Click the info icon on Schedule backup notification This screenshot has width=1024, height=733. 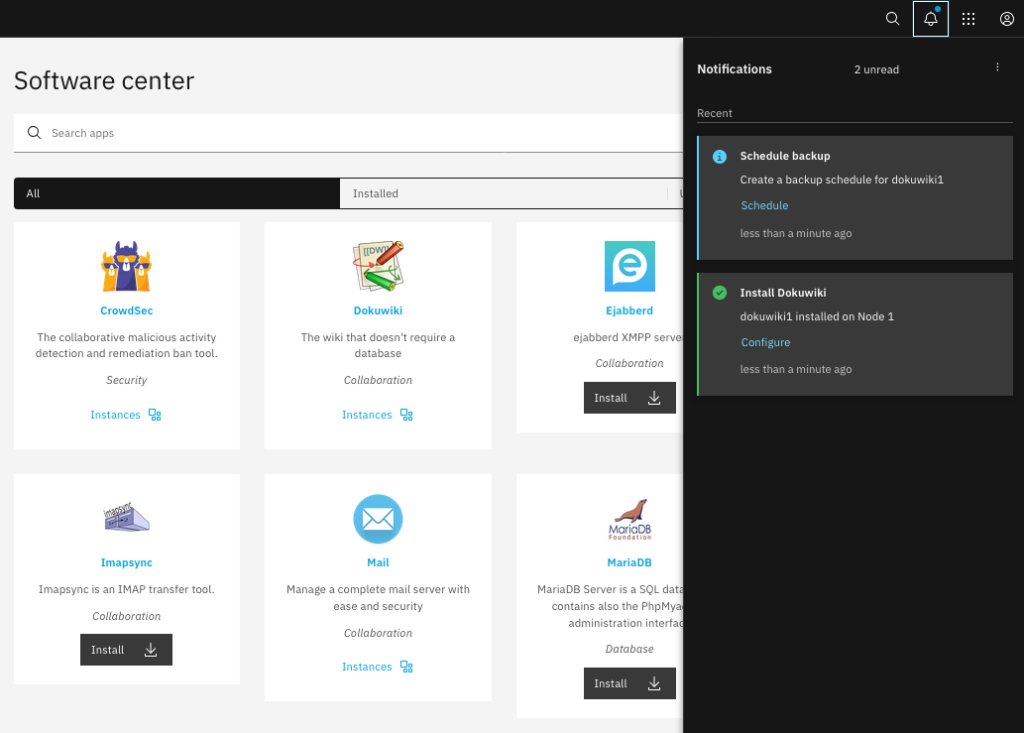(719, 157)
